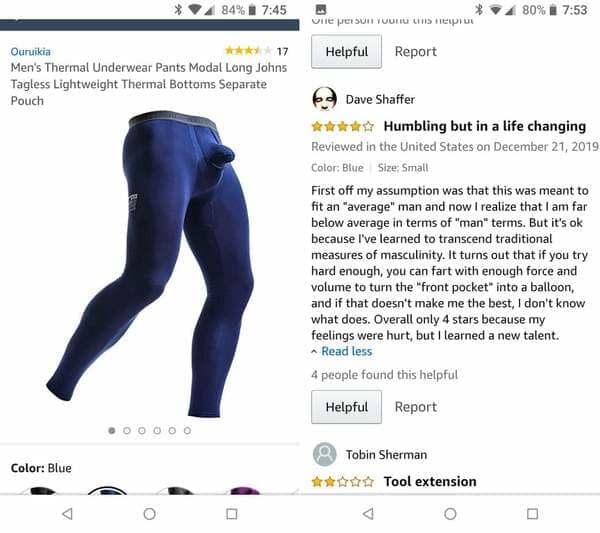The image size is (600, 533).
Task: Open Dave Shaffer's profile avatar
Action: [324, 99]
